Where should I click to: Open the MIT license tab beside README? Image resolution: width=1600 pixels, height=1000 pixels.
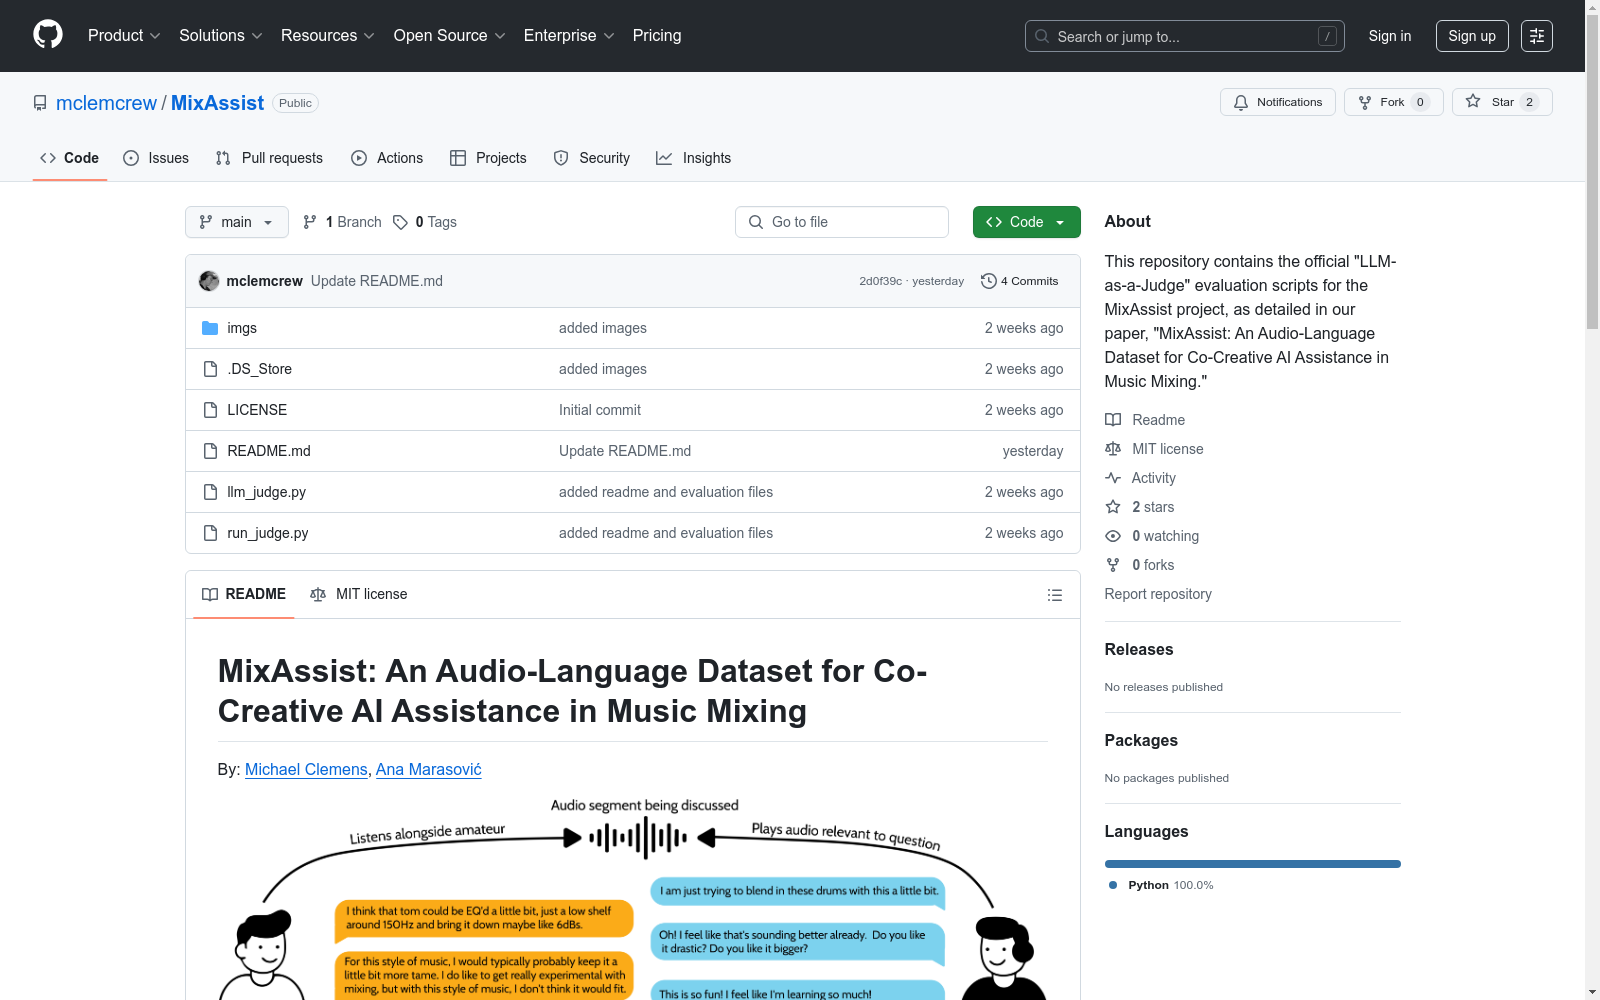tap(359, 594)
